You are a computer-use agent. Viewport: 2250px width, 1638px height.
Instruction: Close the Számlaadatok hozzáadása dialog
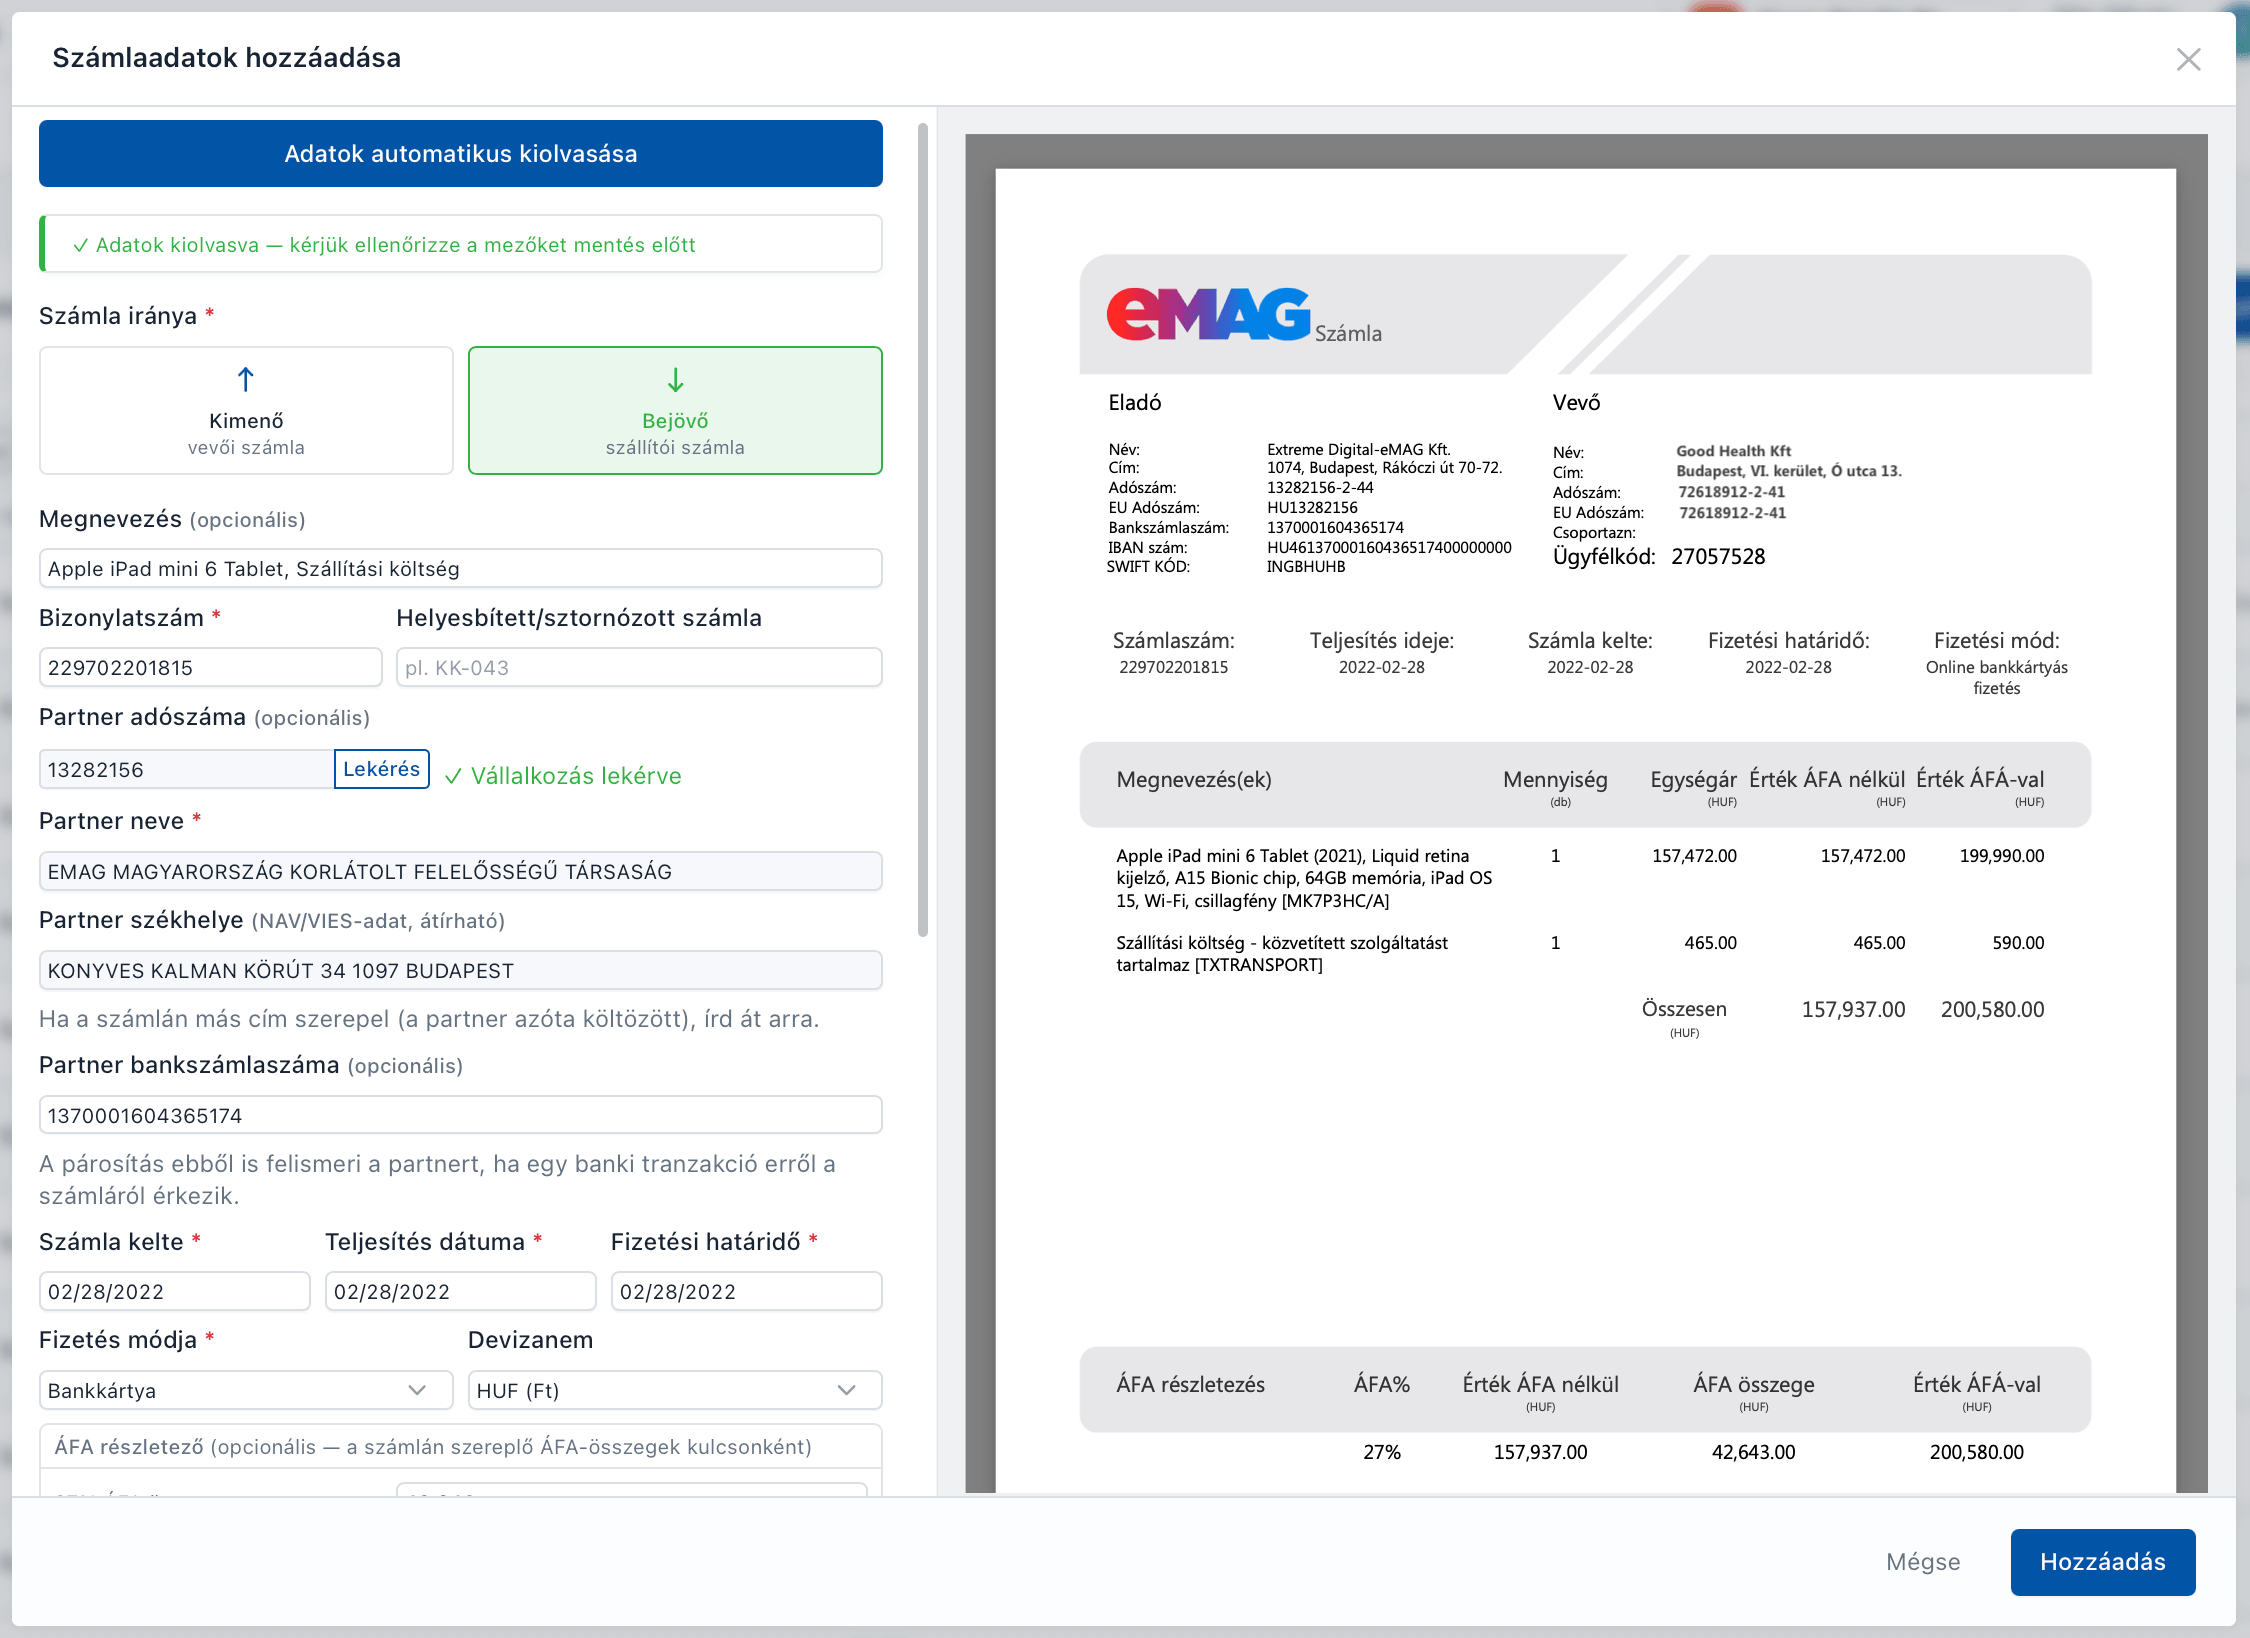2188,60
